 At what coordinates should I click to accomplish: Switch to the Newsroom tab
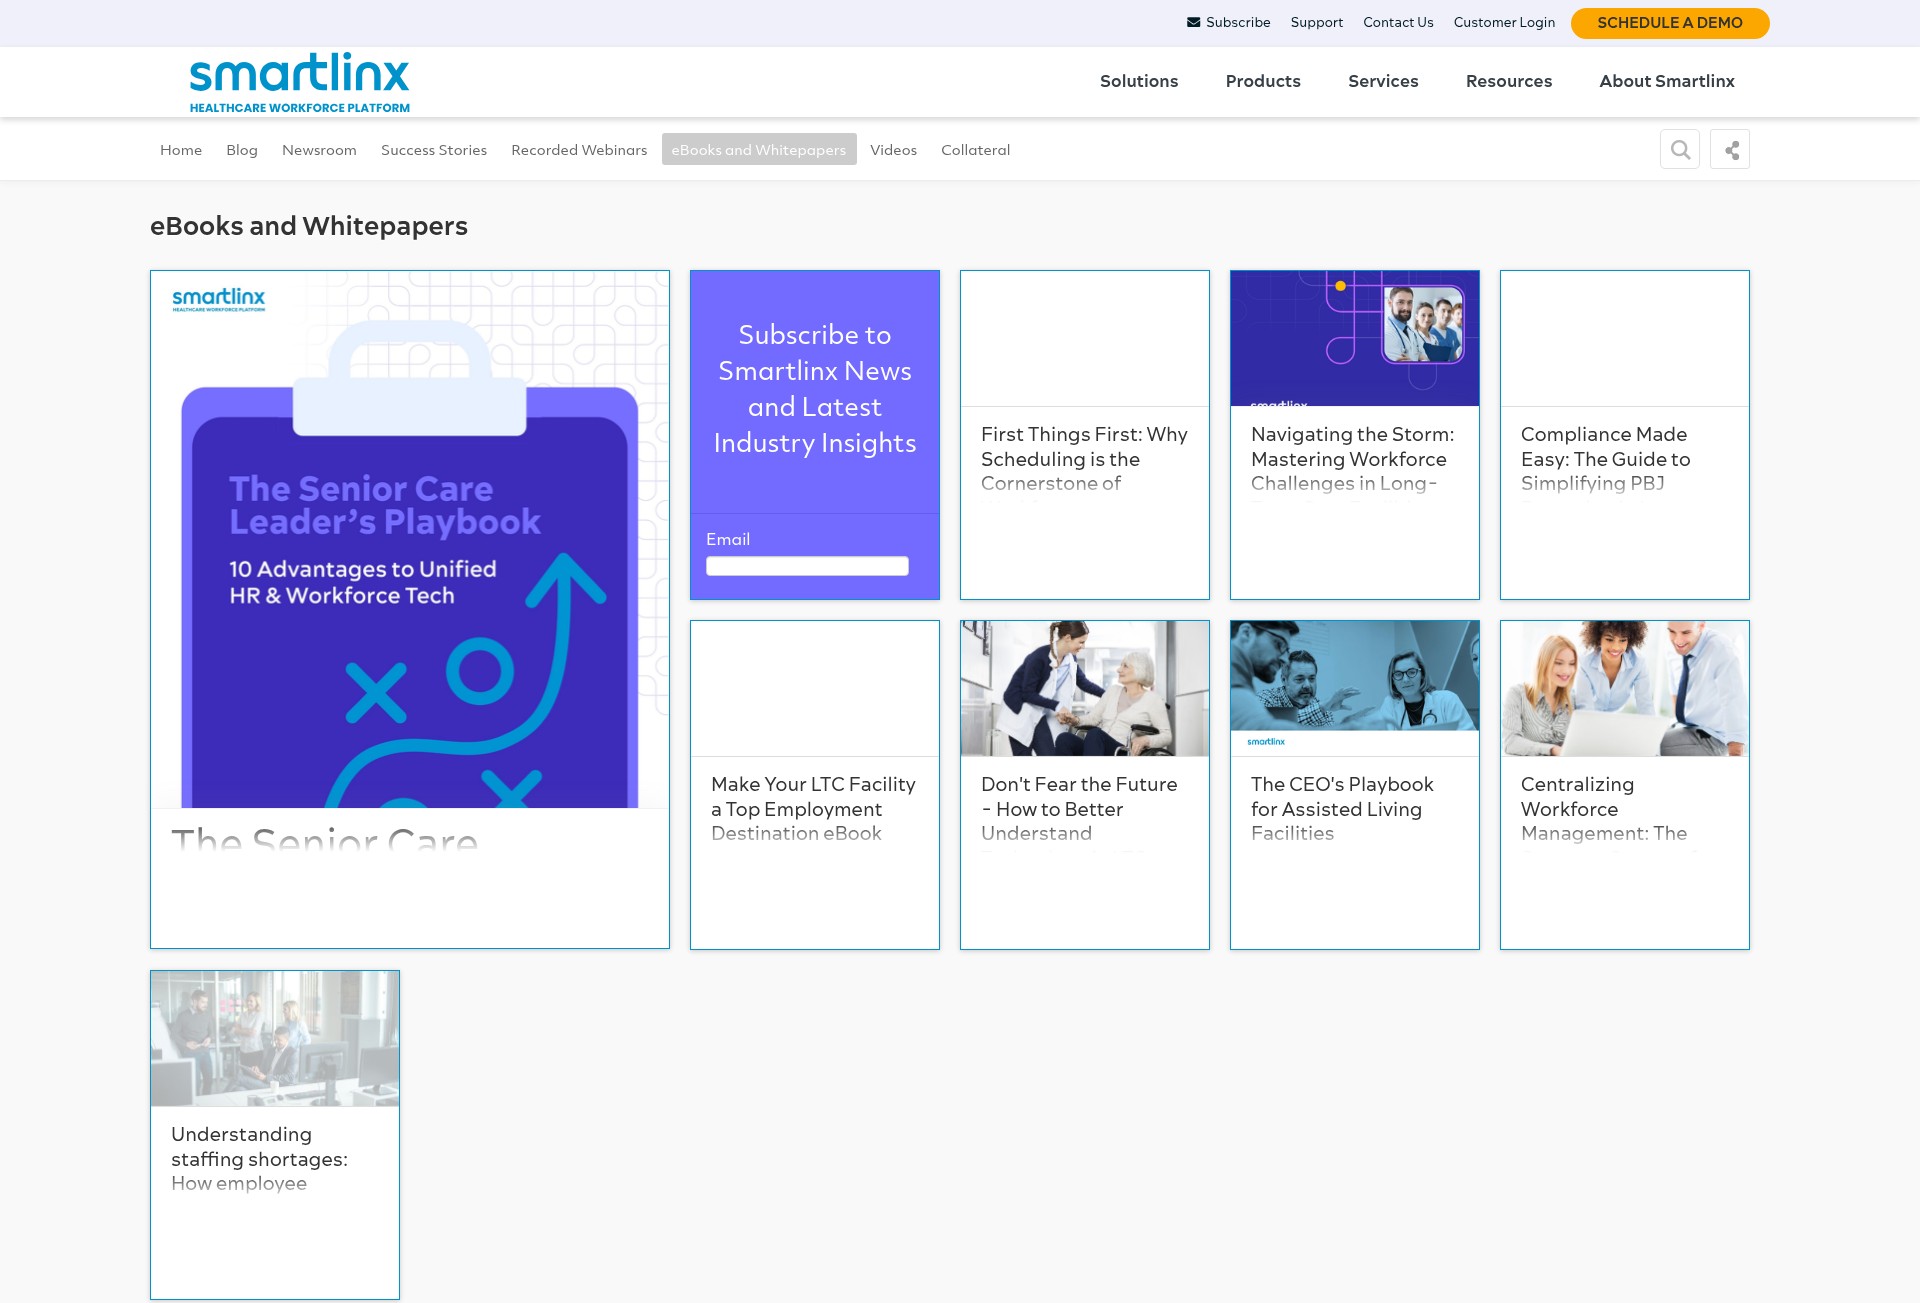(319, 150)
